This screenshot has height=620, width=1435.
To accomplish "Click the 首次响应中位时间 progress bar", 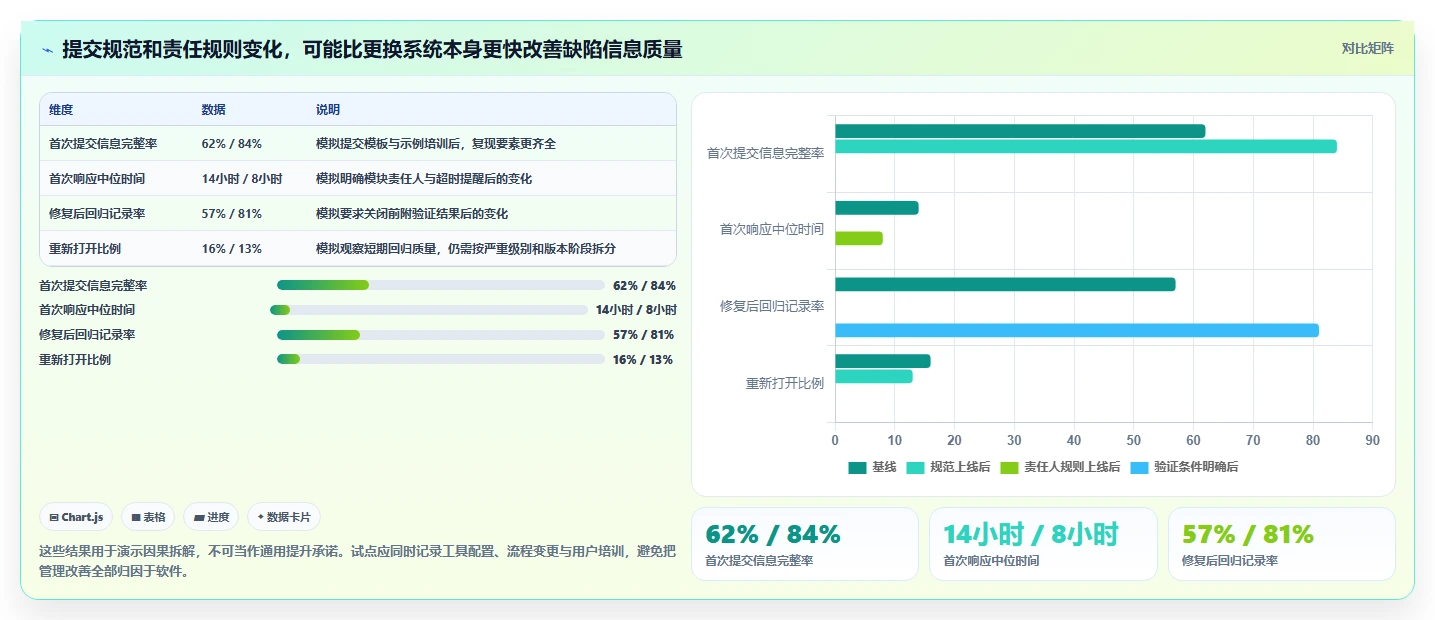I will coord(429,310).
